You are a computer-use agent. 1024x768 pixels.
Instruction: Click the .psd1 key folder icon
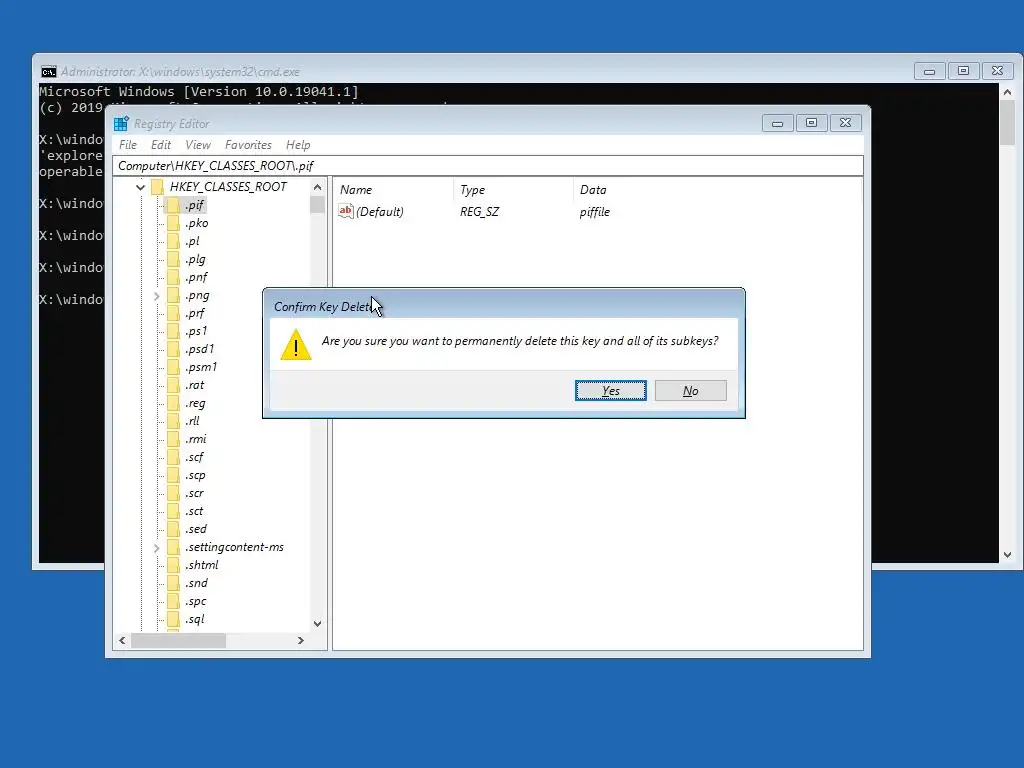pos(173,349)
